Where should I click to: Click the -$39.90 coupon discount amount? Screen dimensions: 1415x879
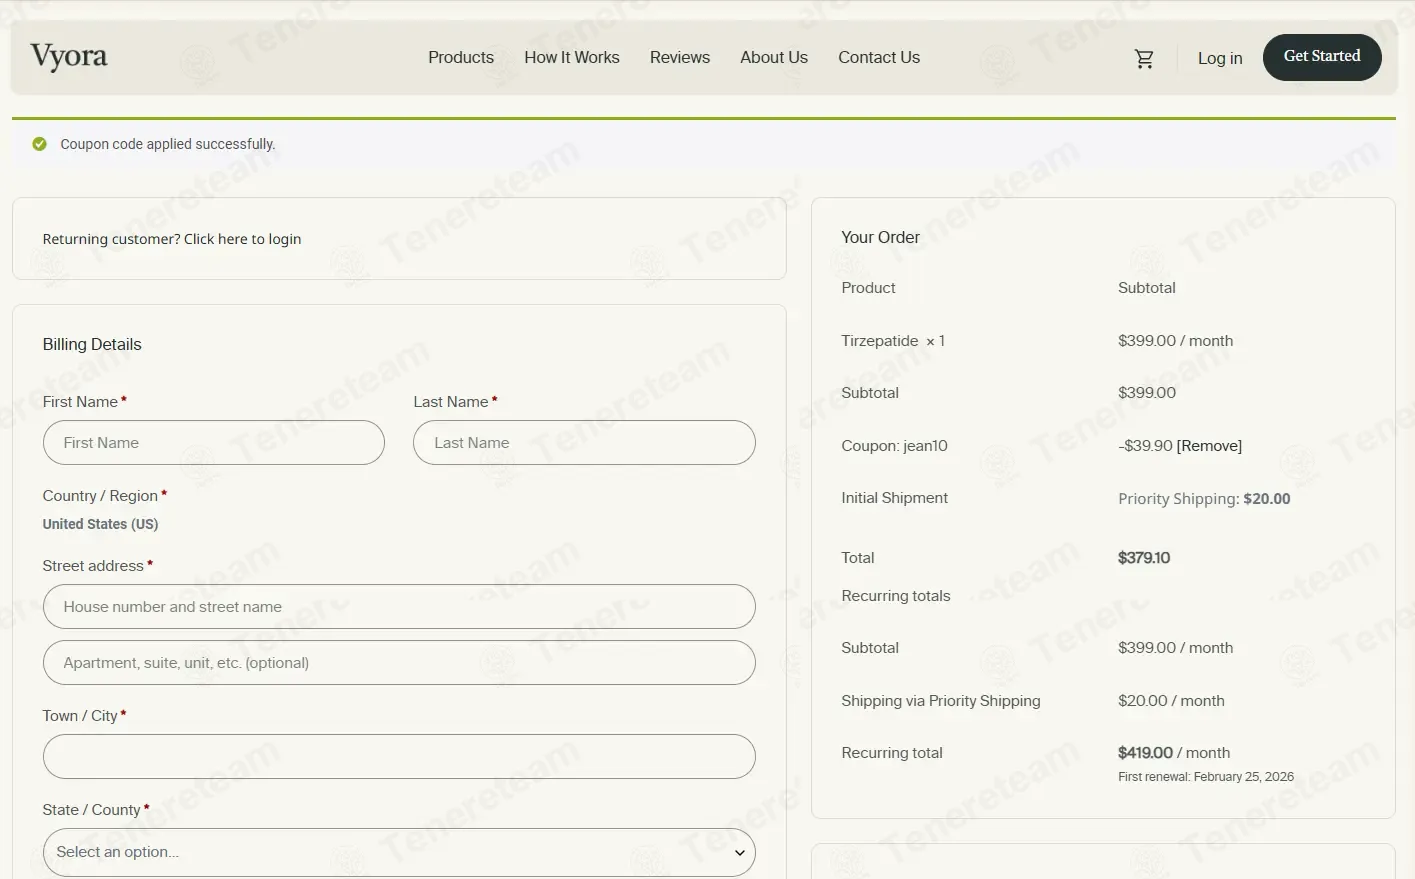coord(1145,446)
